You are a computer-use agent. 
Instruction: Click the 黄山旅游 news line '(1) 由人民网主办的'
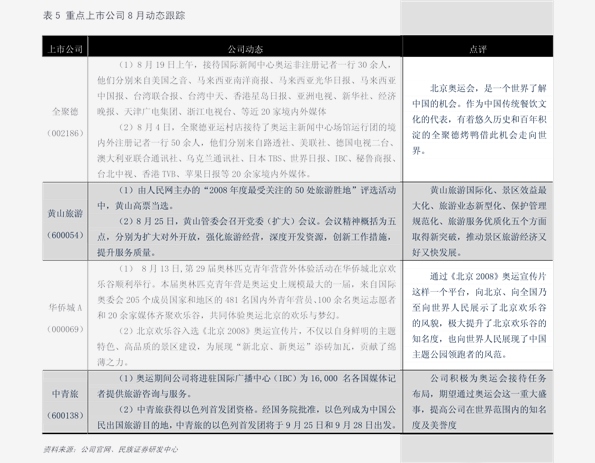point(257,190)
